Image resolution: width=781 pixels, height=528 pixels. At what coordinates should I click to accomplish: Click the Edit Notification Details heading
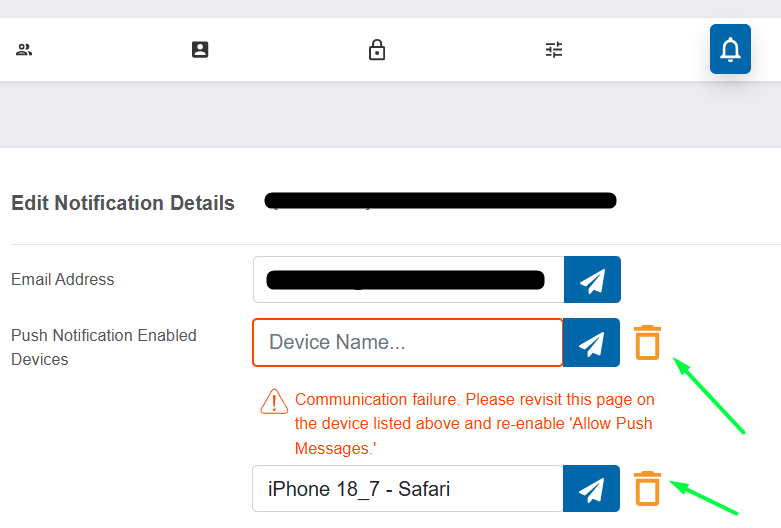[x=123, y=203]
